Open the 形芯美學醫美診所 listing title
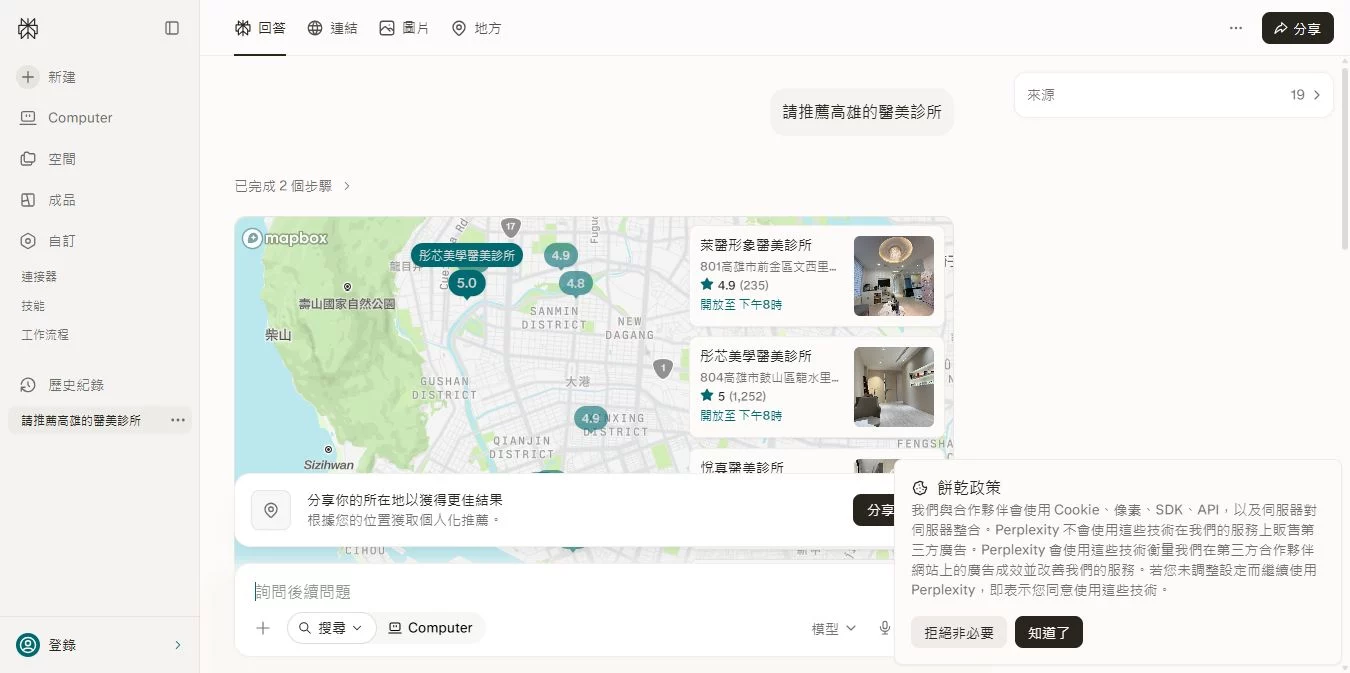 756,356
